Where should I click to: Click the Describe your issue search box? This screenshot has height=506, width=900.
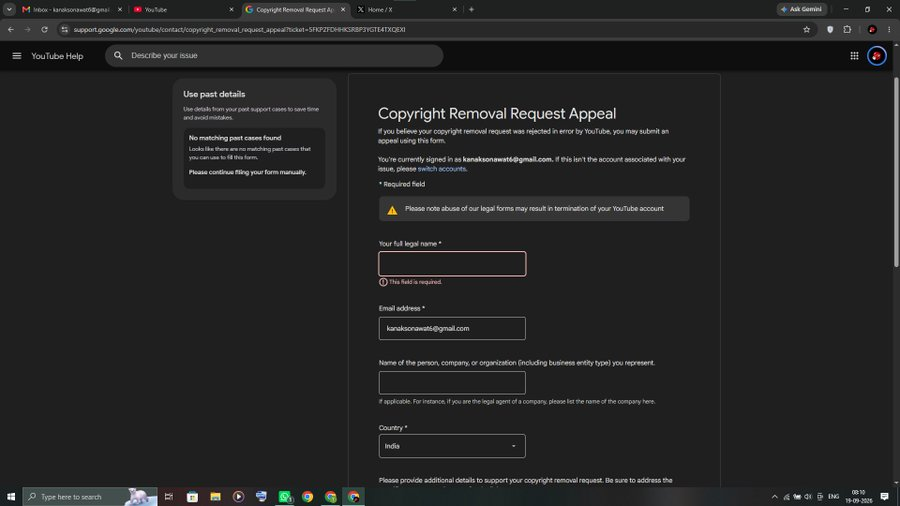coord(274,56)
